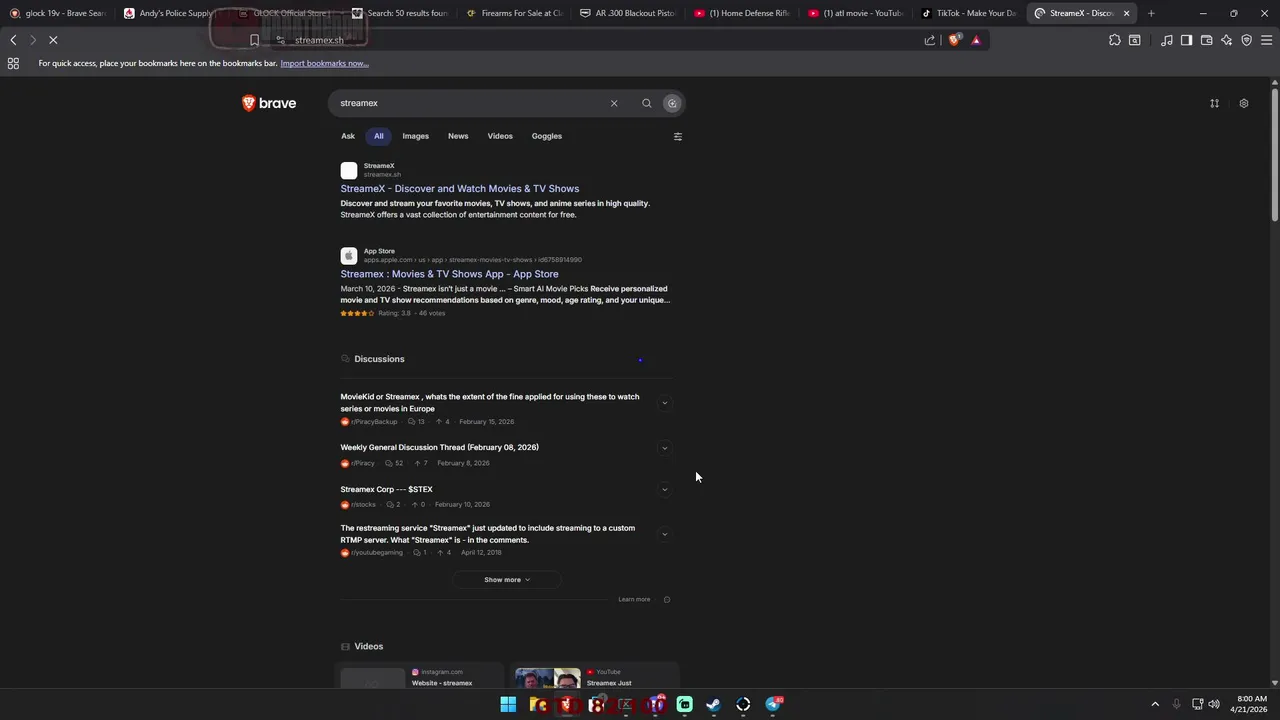The image size is (1280, 720).
Task: Open the tab search icon in toolbar
Action: coord(1135,40)
